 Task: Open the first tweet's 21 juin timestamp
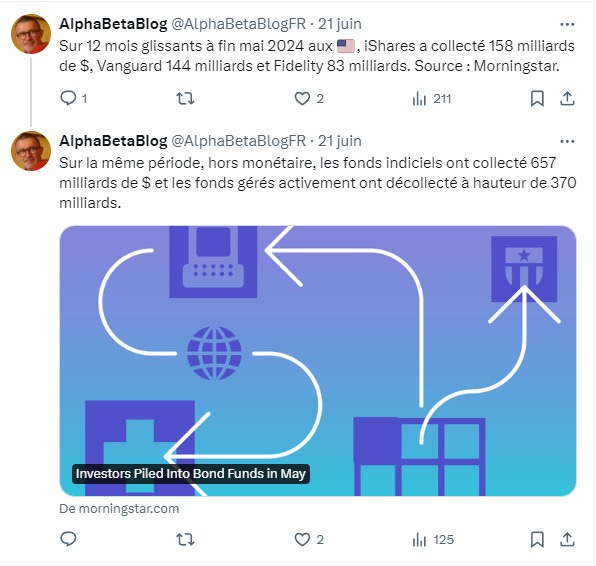pyautogui.click(x=339, y=24)
